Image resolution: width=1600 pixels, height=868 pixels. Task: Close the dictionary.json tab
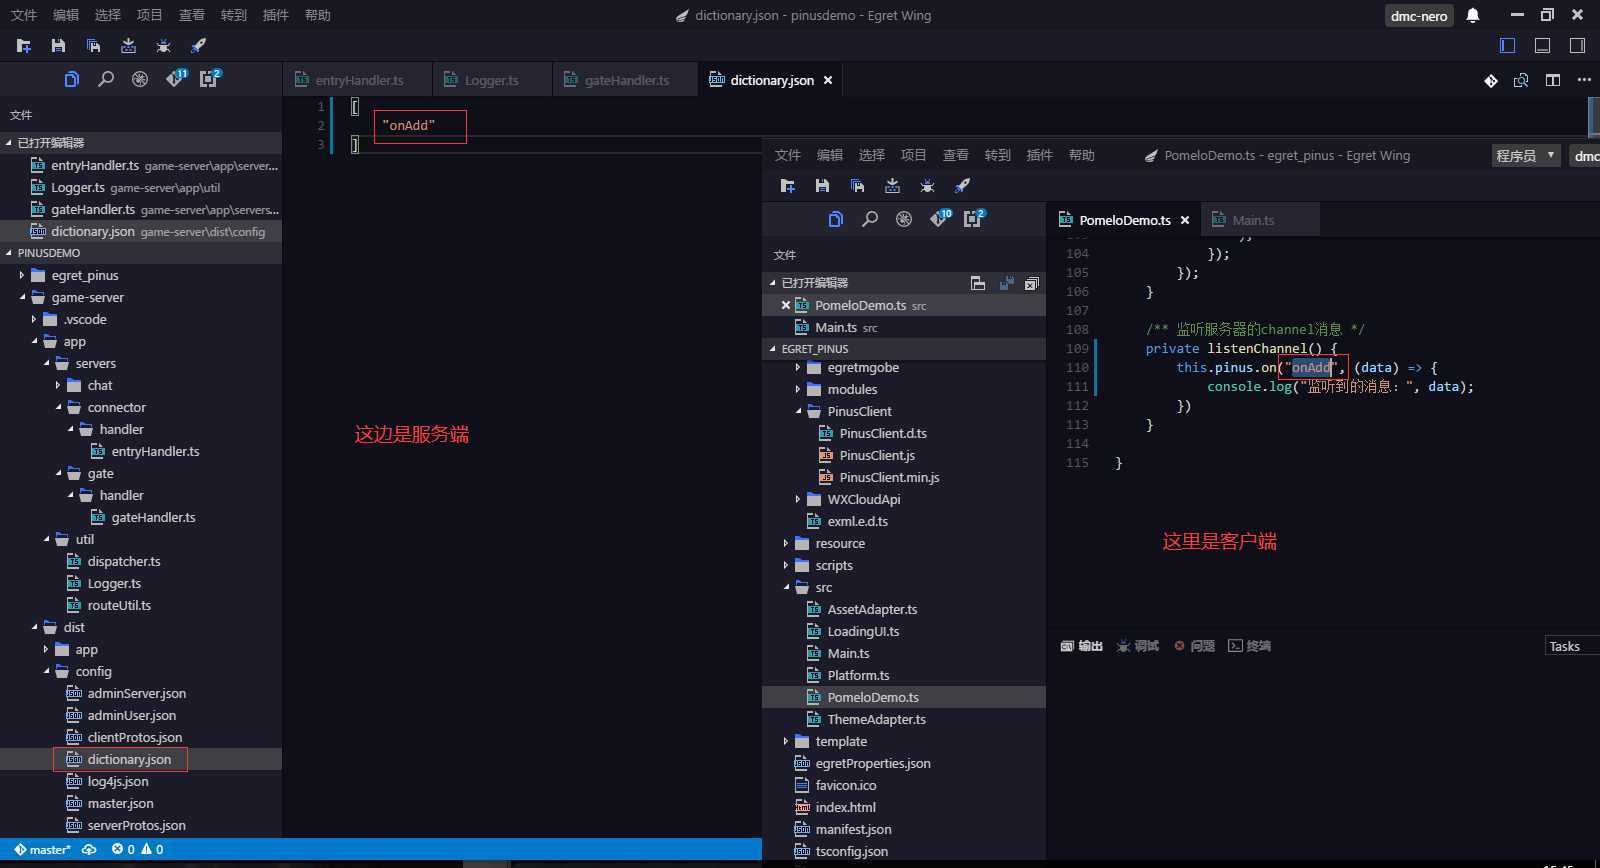click(828, 80)
